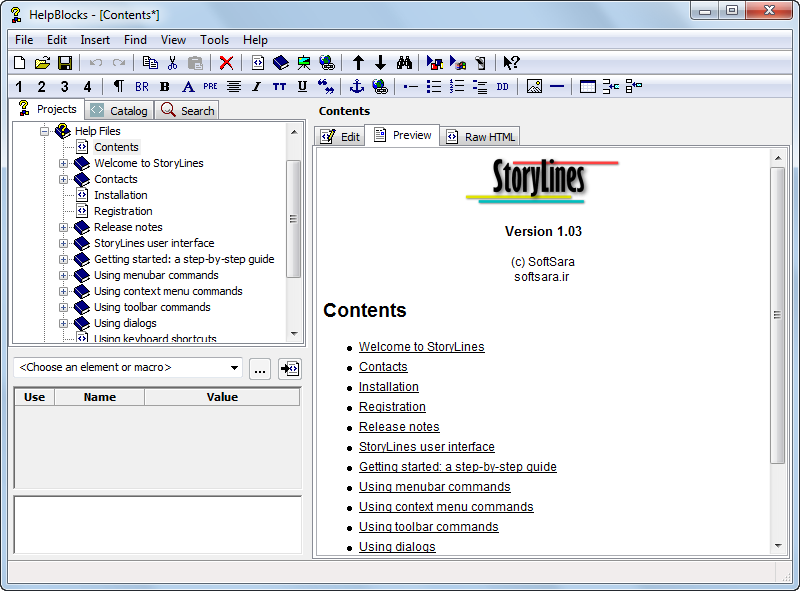Follow the Registration link in Contents
This screenshot has height=591, width=800.
pos(392,407)
